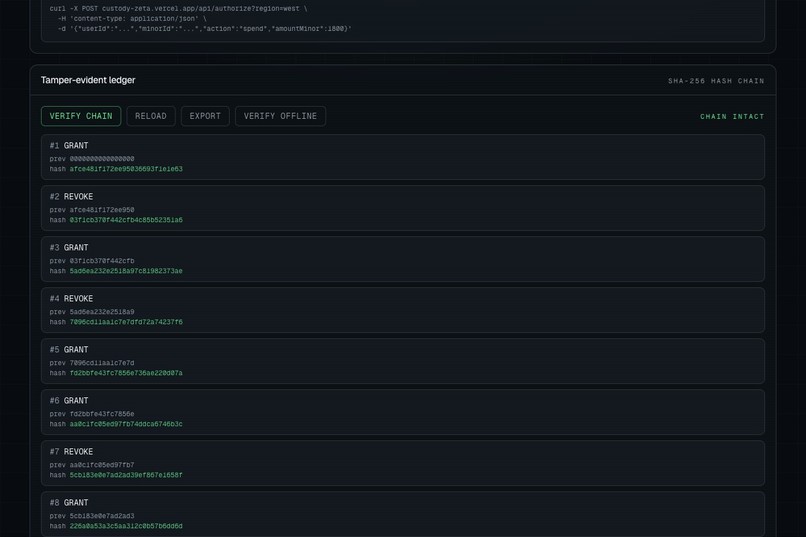Click the prev hash of entry #3 GRANT
Screen dimensions: 806x537
click(102, 261)
